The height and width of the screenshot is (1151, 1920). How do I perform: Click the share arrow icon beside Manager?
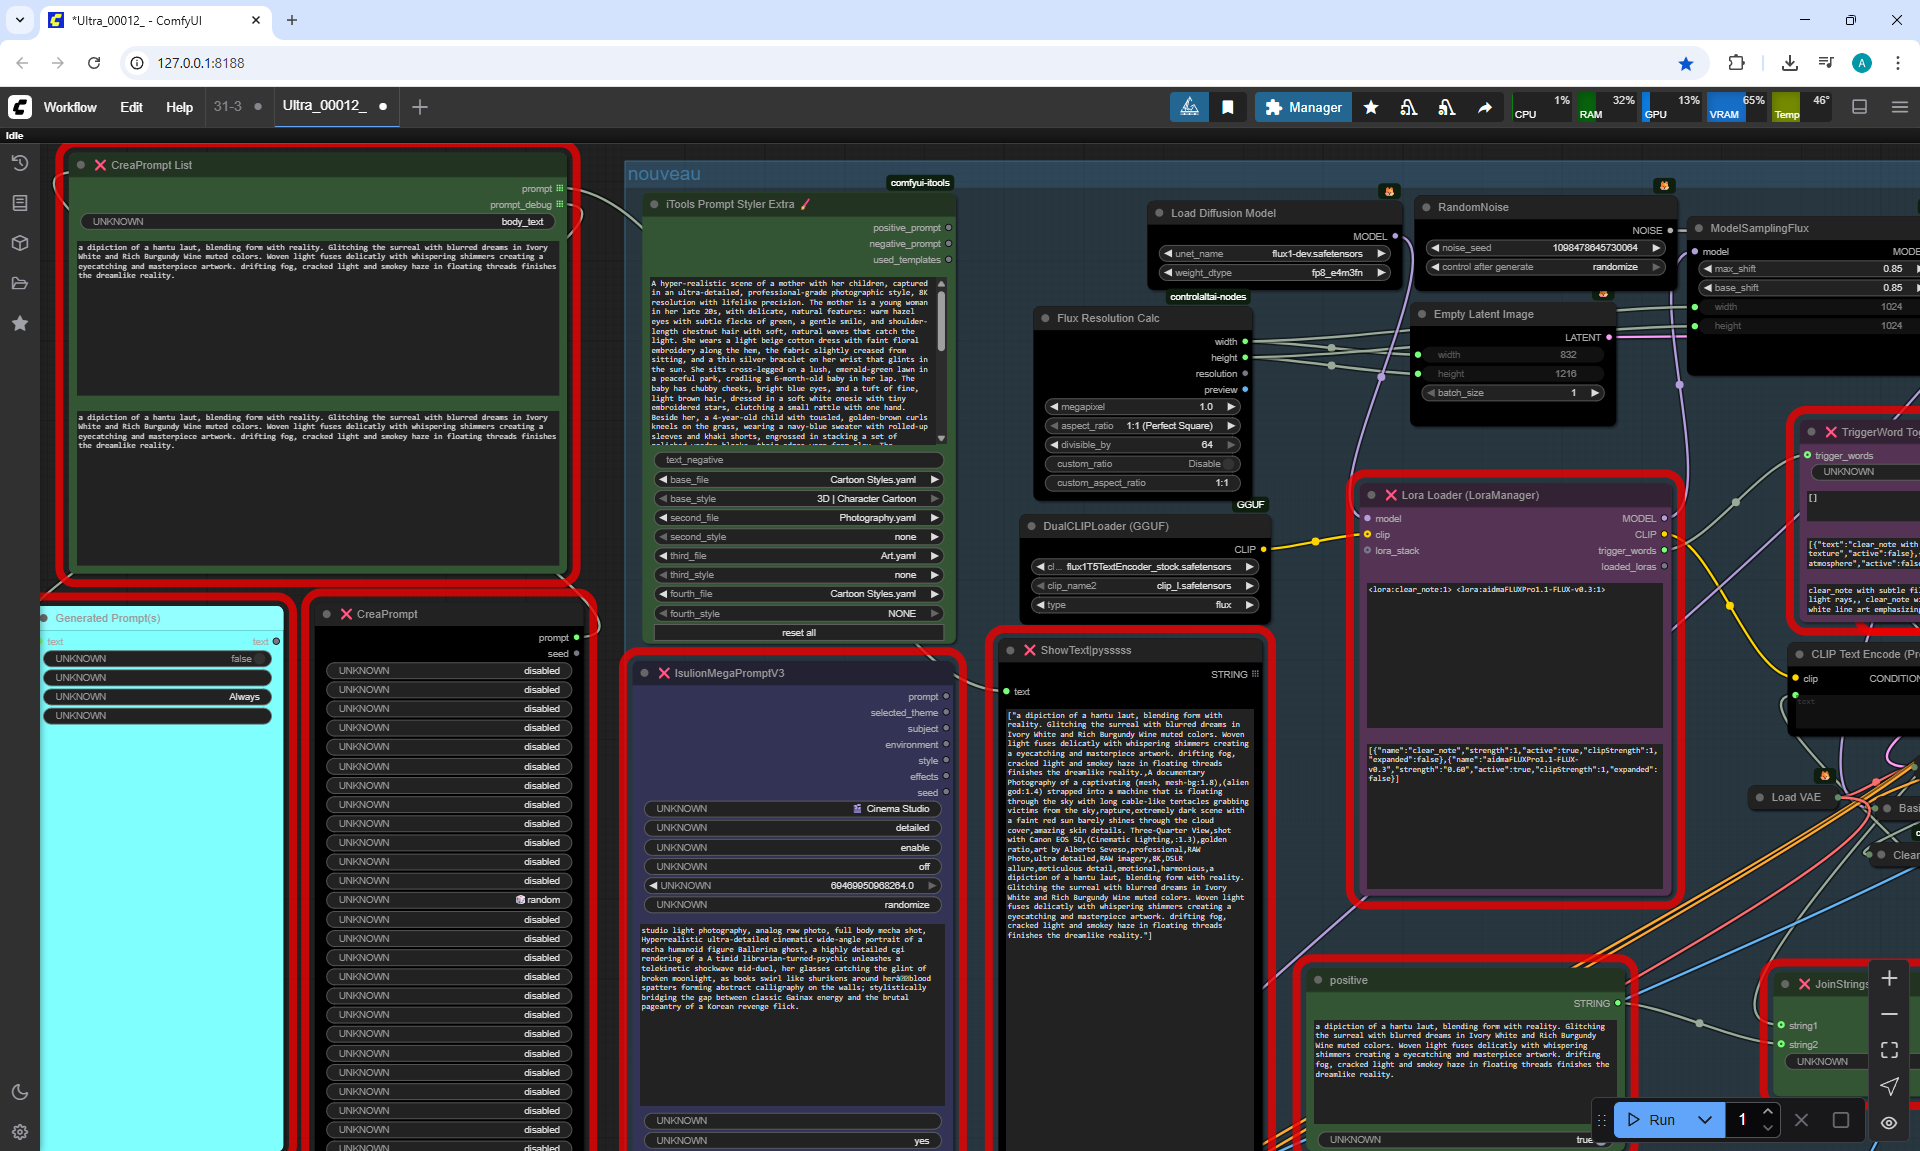click(1485, 107)
